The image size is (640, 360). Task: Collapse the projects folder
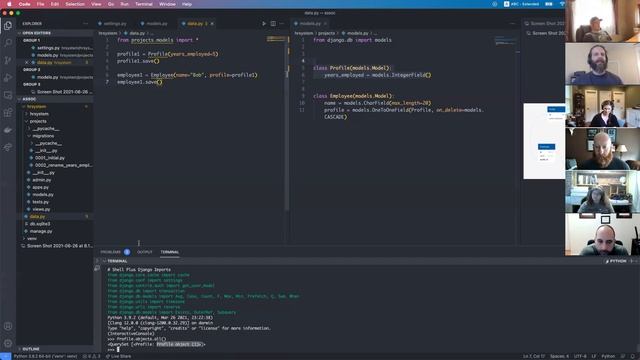(38, 121)
